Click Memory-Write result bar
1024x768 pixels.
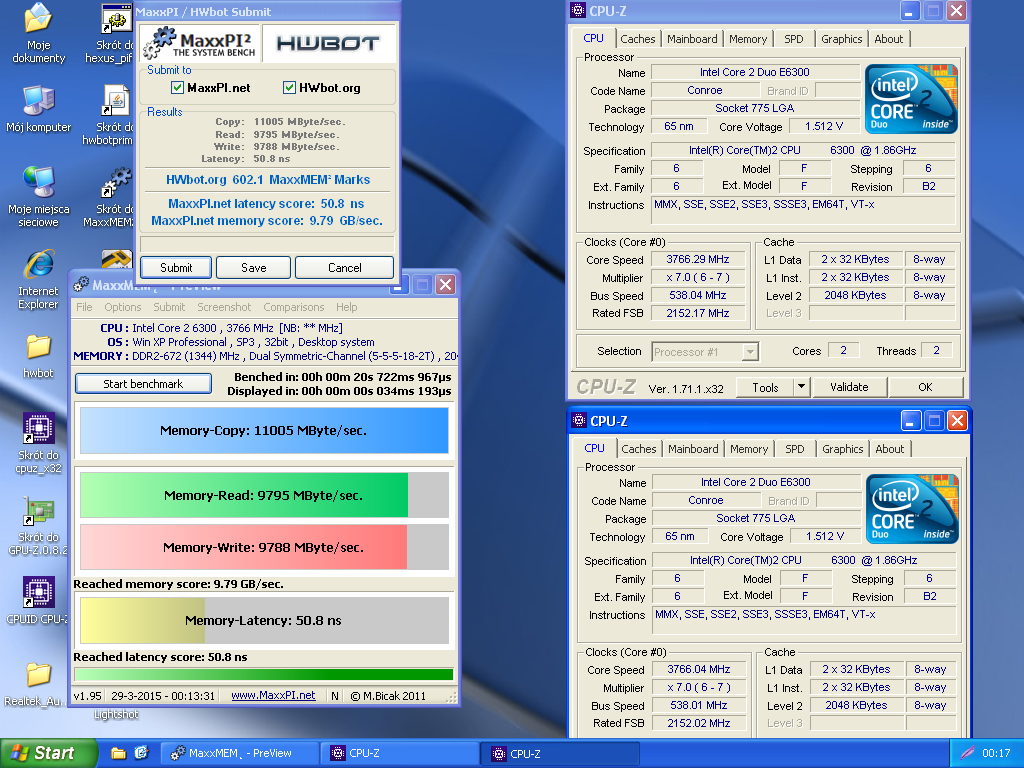[264, 547]
